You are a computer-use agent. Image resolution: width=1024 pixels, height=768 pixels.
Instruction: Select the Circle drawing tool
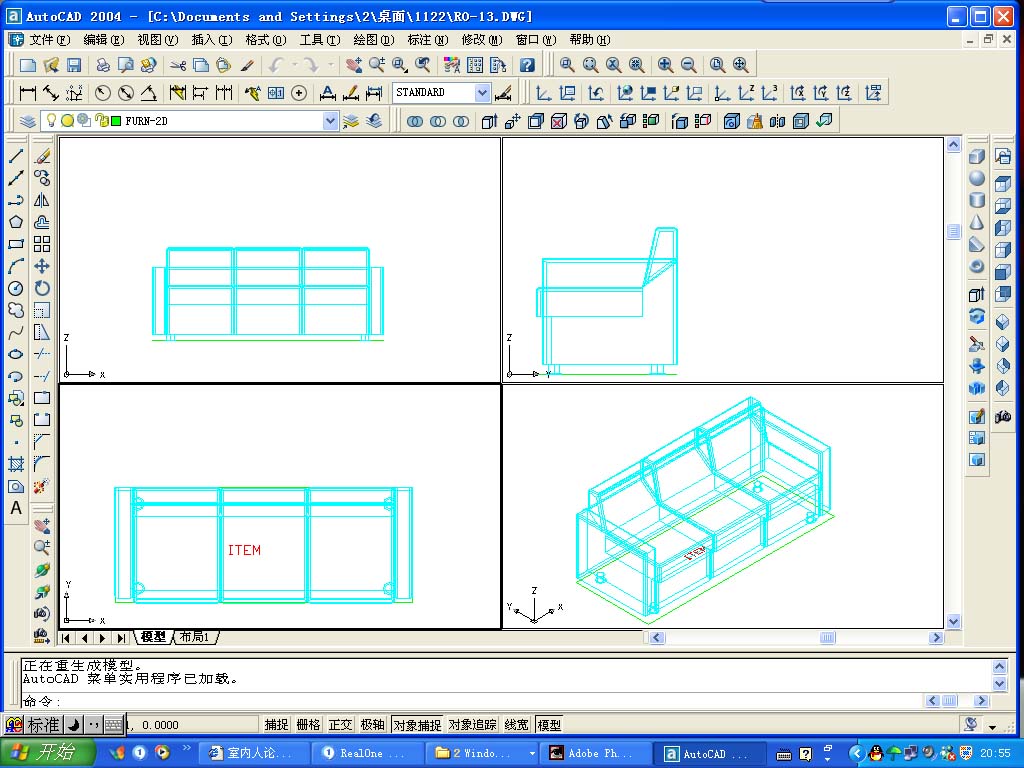pyautogui.click(x=16, y=289)
